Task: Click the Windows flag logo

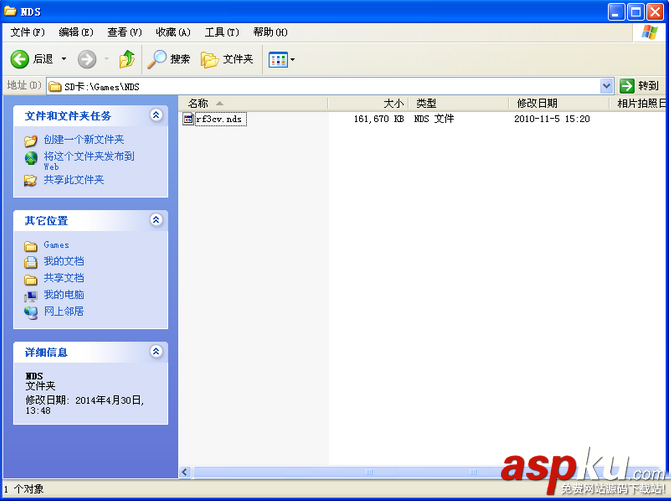Action: tap(649, 33)
